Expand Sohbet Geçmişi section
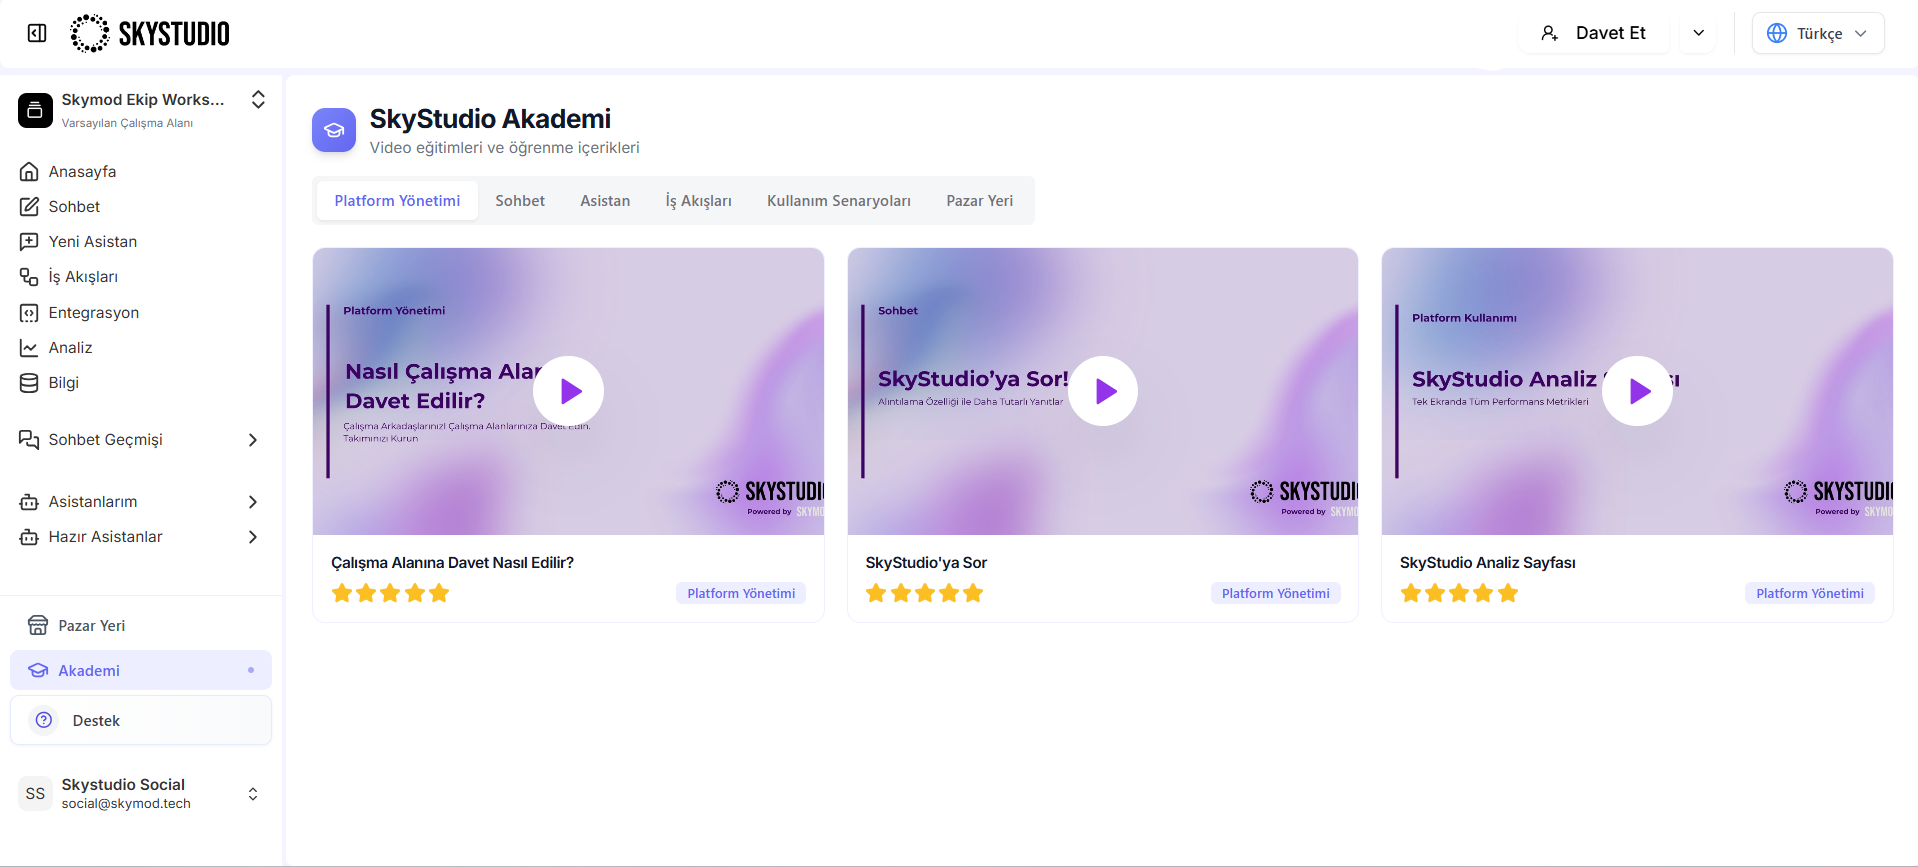The width and height of the screenshot is (1918, 867). point(253,440)
